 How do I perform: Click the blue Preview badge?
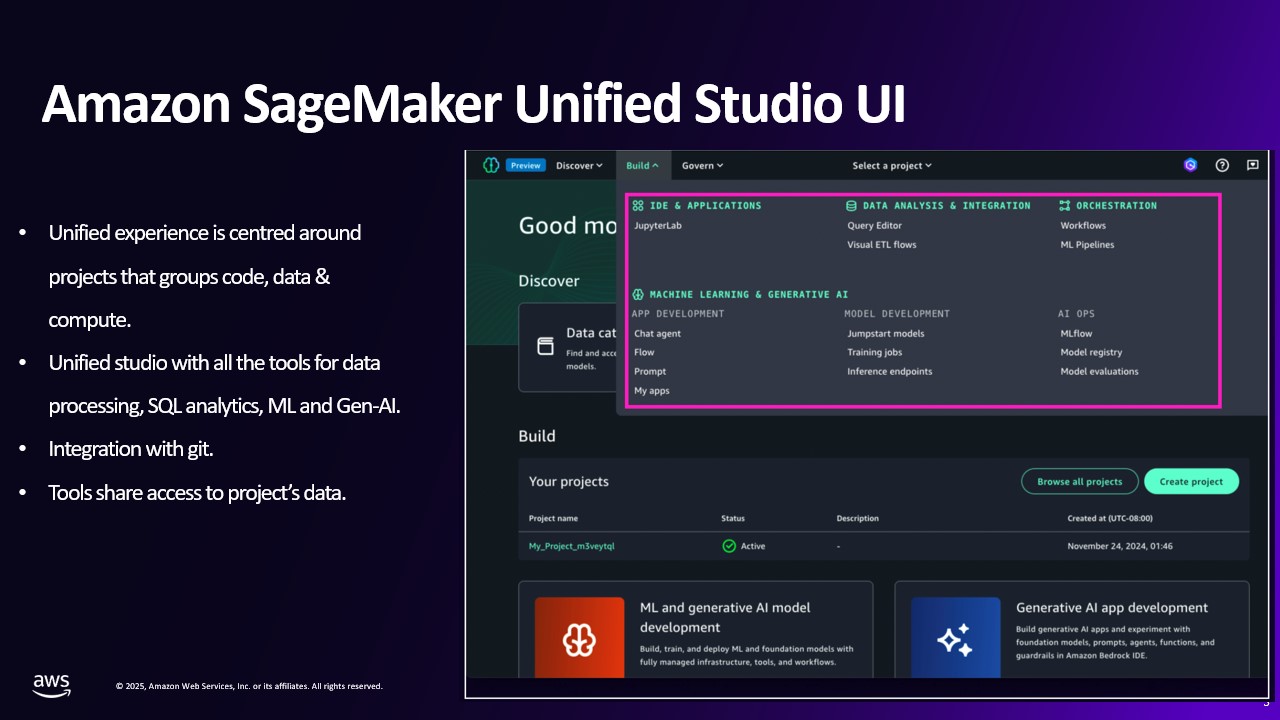[525, 166]
